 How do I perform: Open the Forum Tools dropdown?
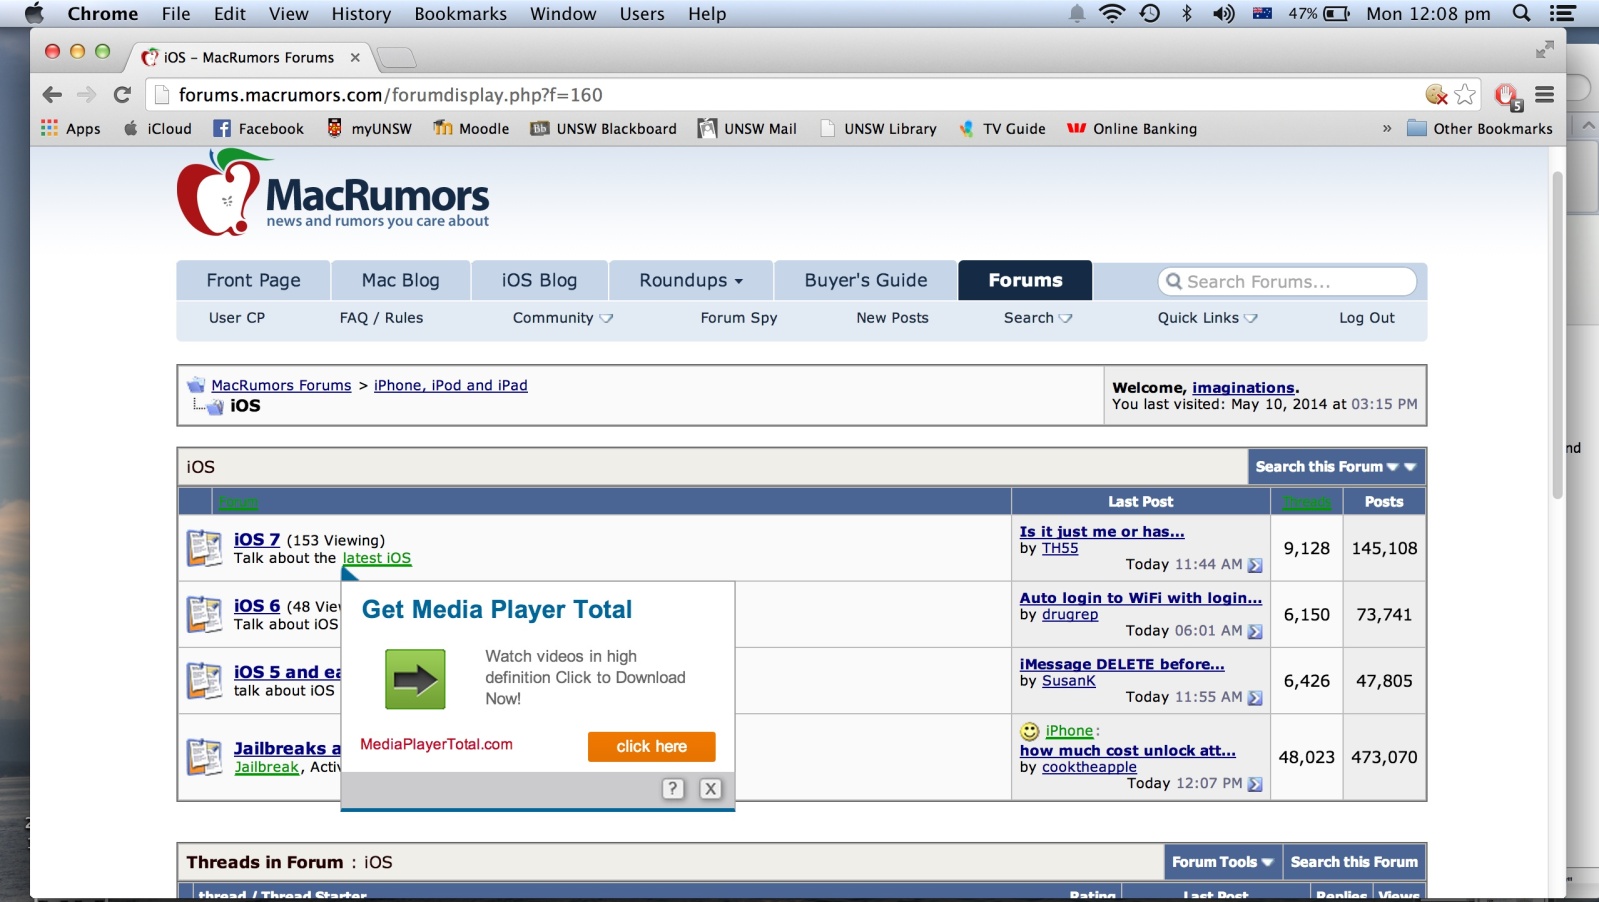(1222, 862)
